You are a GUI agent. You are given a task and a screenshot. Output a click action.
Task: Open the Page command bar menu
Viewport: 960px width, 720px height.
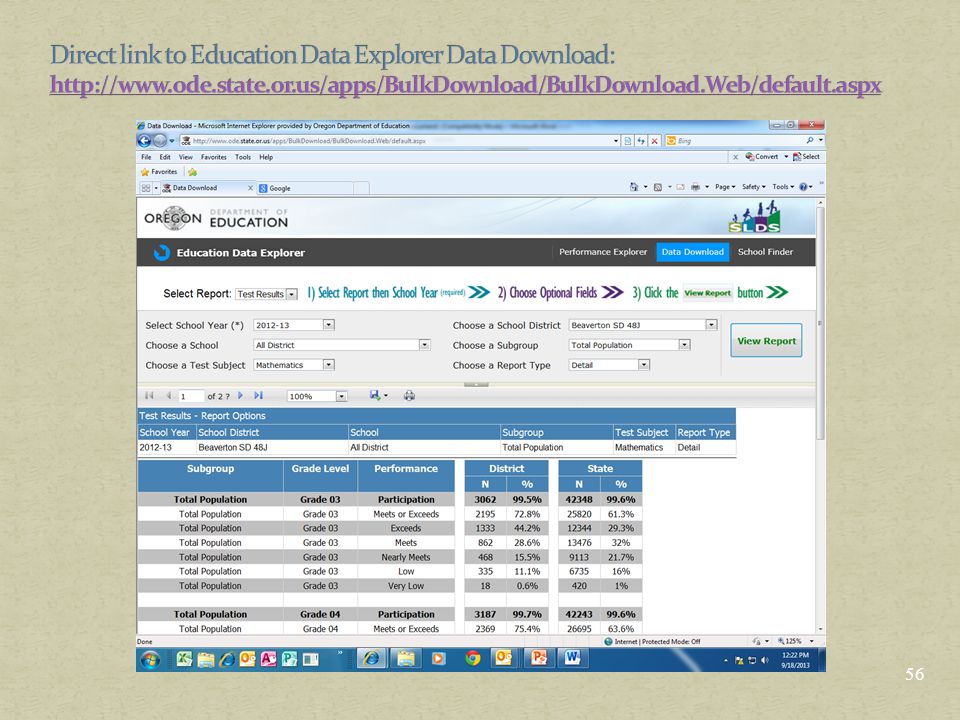[725, 187]
